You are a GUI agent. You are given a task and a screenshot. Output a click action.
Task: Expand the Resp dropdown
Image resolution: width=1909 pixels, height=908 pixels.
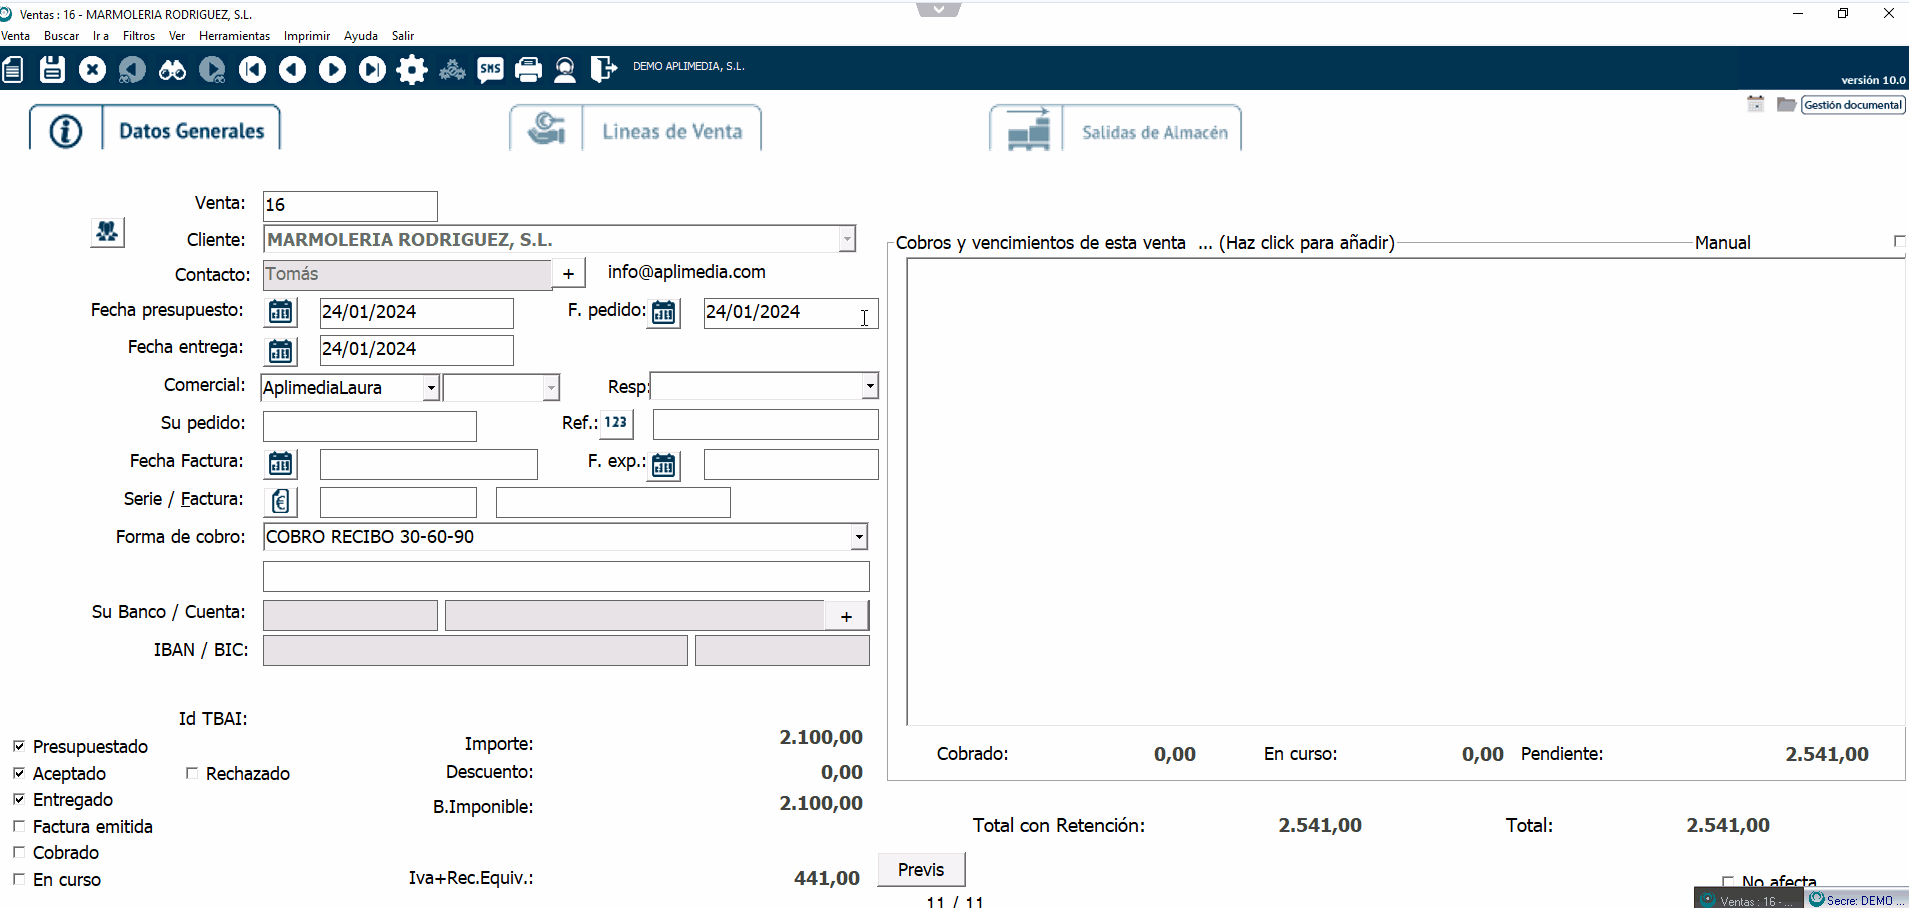pos(869,386)
